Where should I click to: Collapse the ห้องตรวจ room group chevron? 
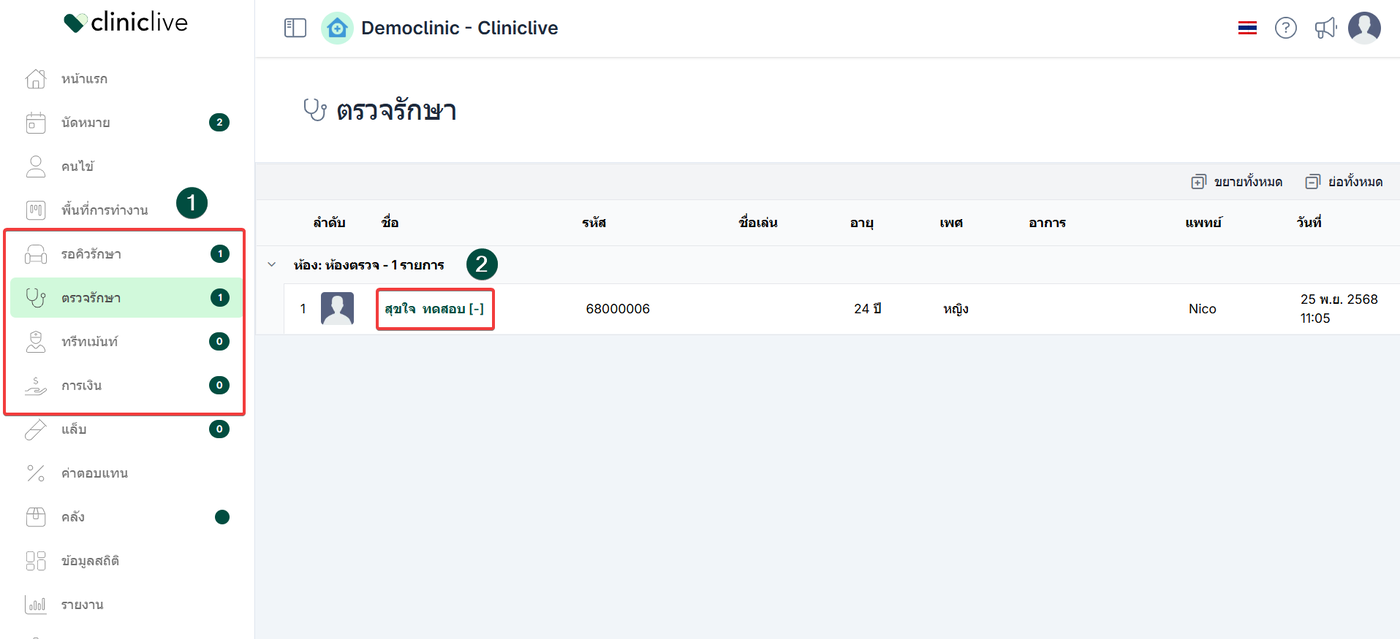click(271, 265)
